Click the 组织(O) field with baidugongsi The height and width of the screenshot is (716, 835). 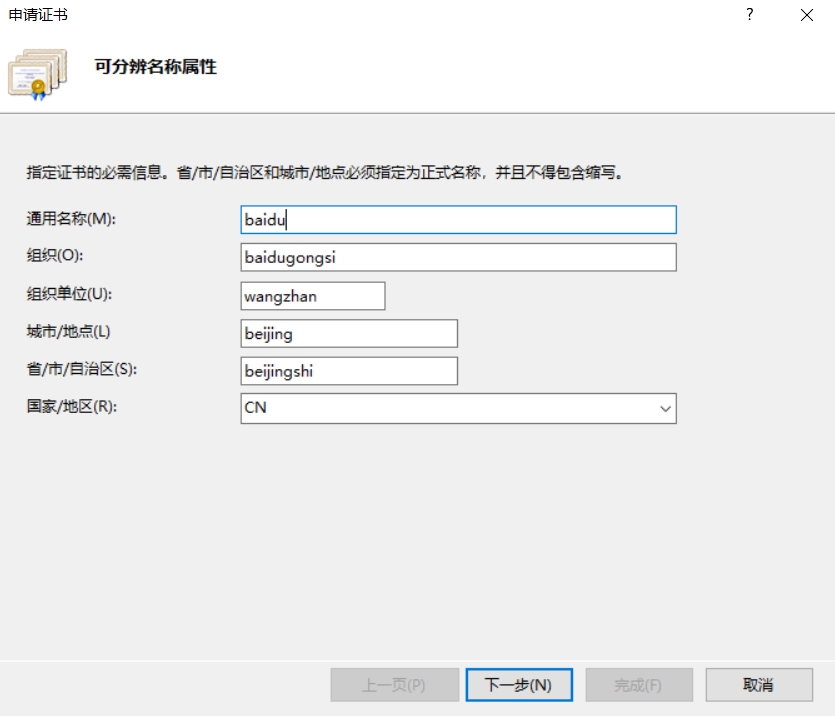(459, 257)
